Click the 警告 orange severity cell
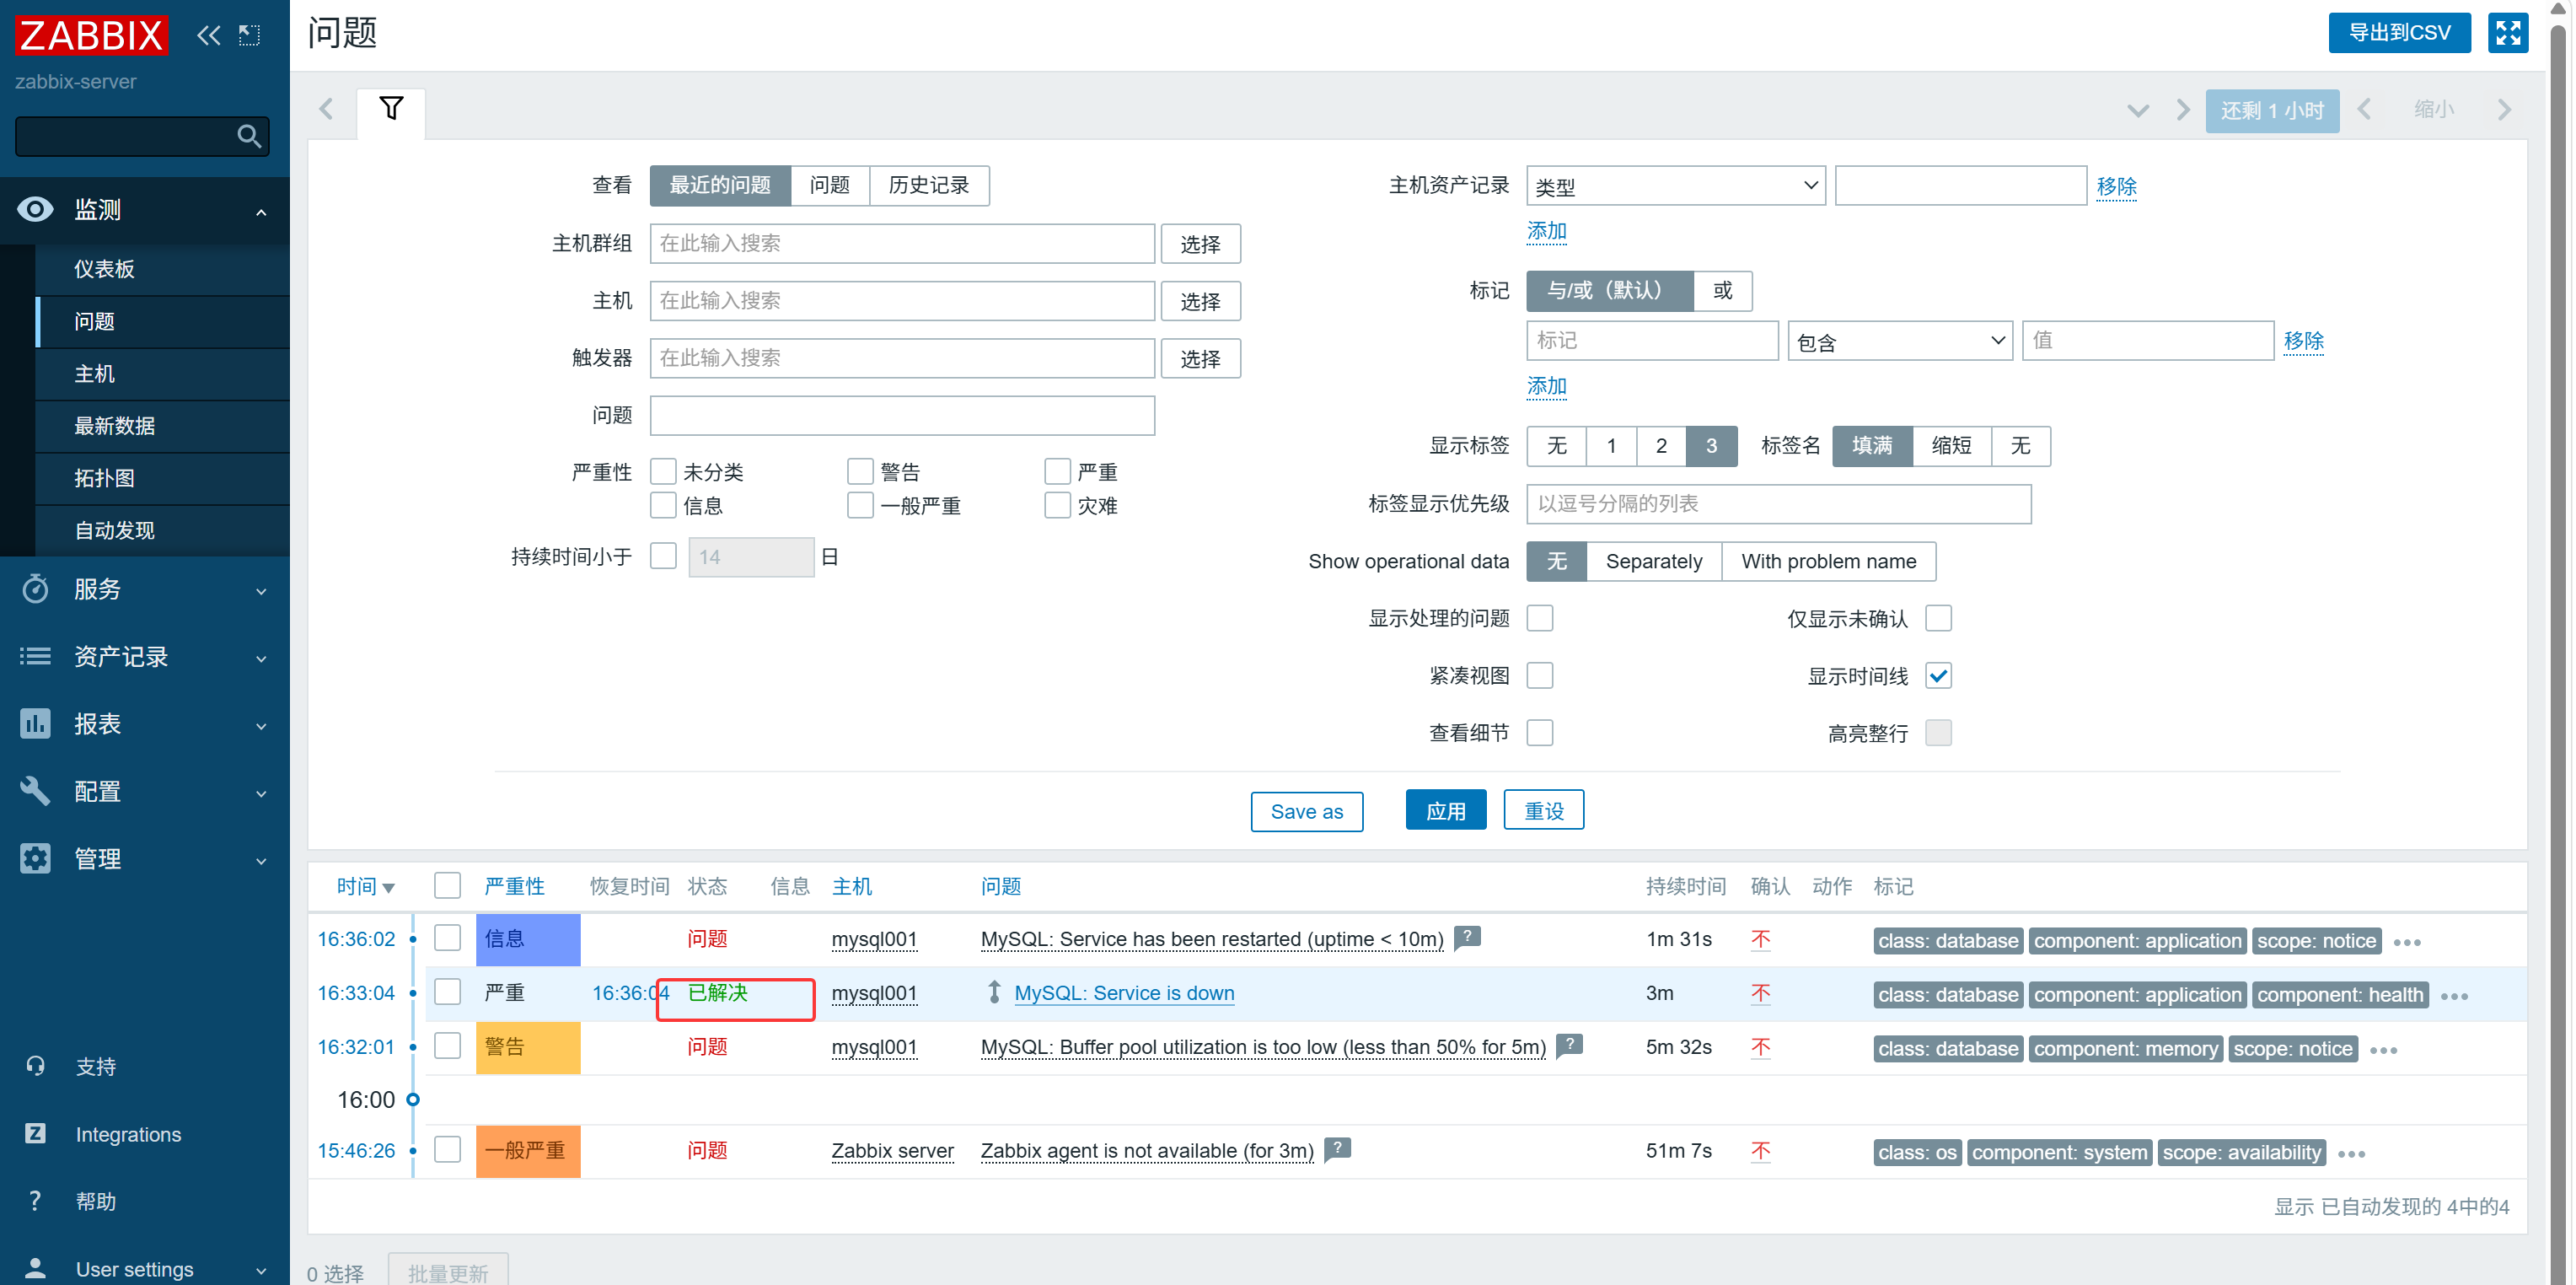Viewport: 2576px width, 1285px height. tap(528, 1047)
